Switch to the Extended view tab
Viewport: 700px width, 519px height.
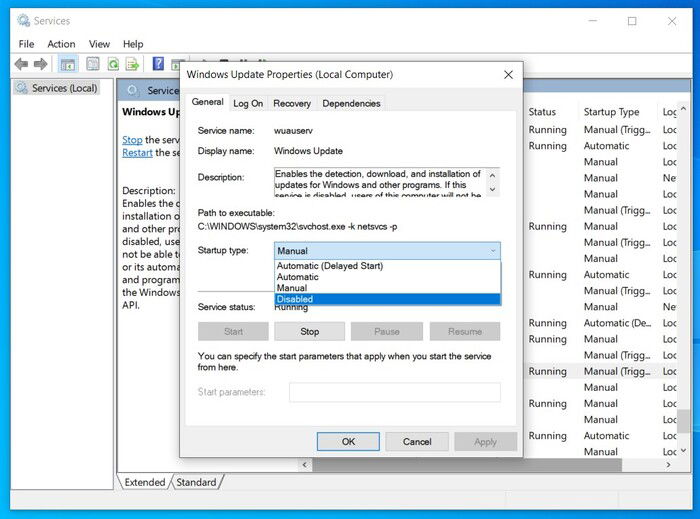coord(145,482)
